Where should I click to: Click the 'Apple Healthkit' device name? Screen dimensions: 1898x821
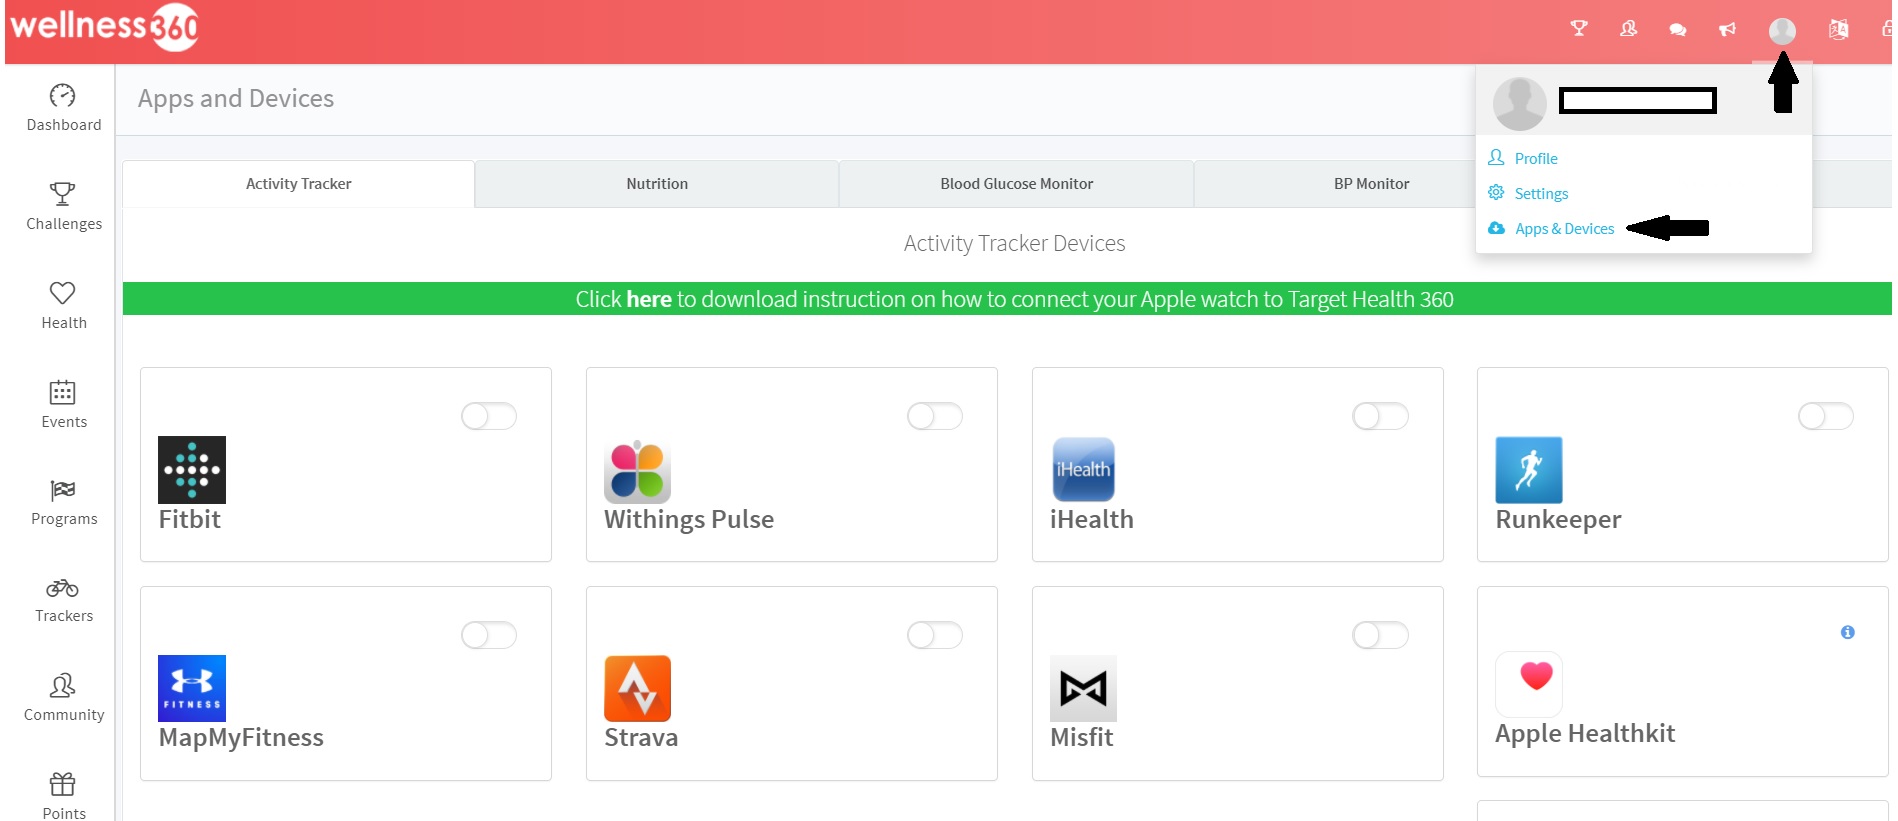[x=1585, y=734]
